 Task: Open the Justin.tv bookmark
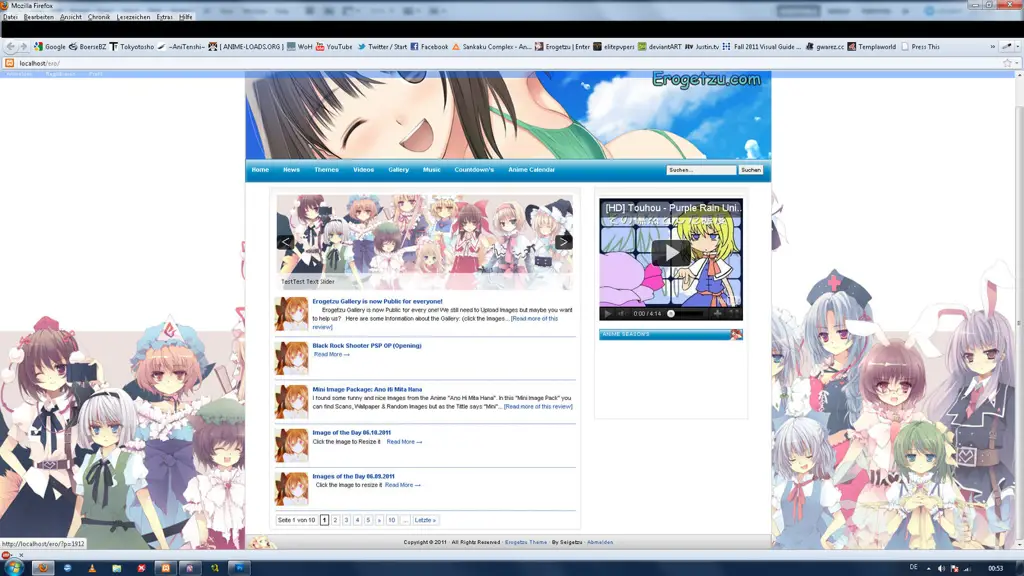(x=701, y=47)
